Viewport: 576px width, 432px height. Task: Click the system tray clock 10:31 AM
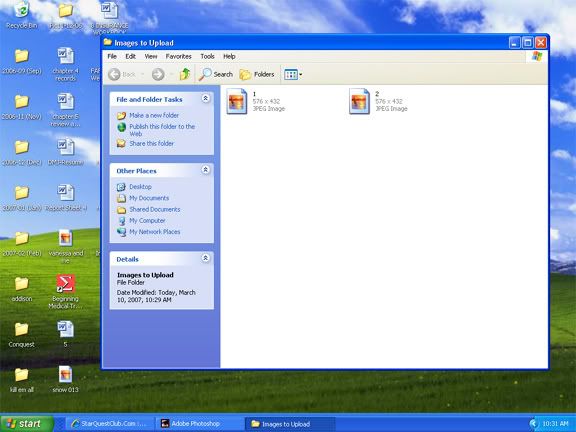[x=555, y=424]
